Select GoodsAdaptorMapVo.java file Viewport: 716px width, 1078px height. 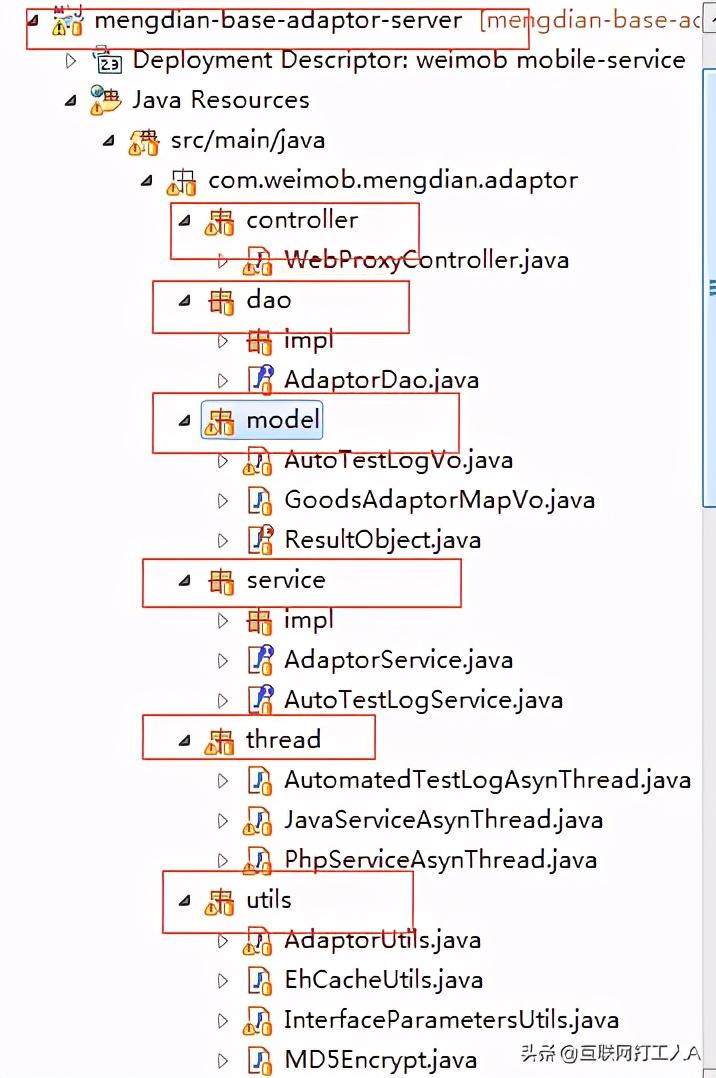pos(439,500)
